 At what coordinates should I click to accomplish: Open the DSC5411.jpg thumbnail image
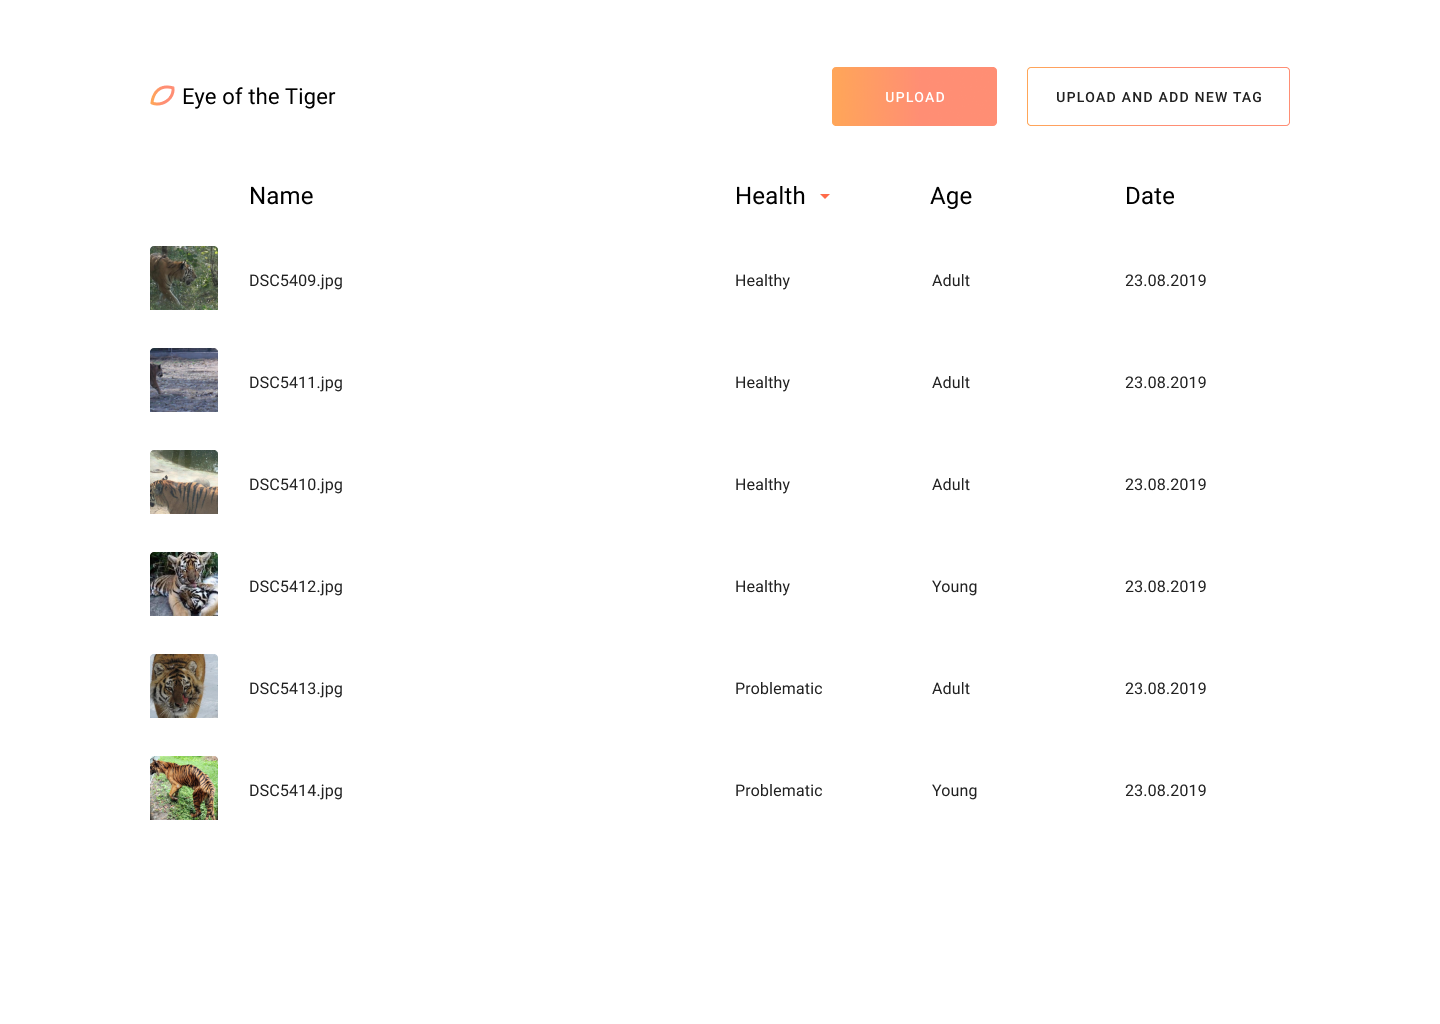[x=183, y=380]
